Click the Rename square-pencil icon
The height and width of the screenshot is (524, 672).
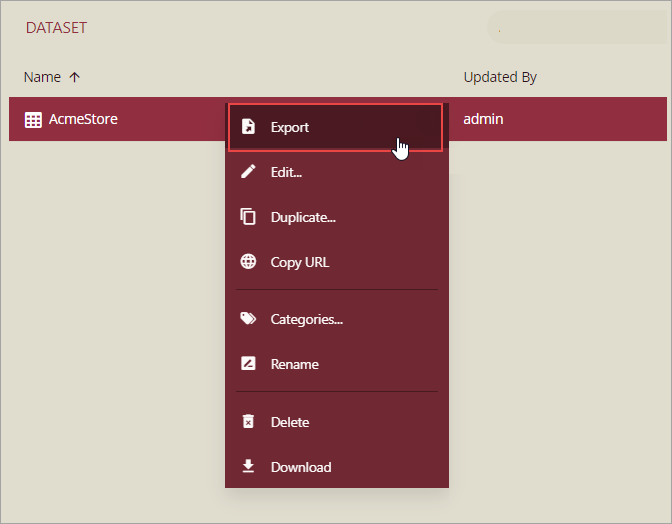(248, 363)
